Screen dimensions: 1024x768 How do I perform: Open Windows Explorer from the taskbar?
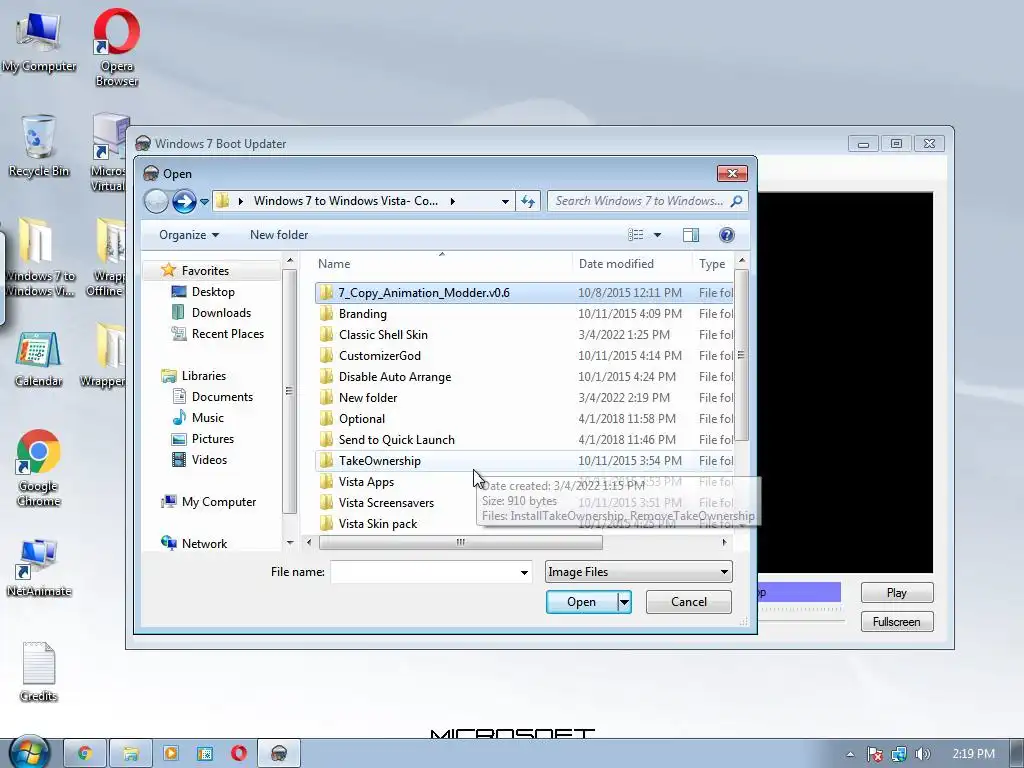point(130,753)
